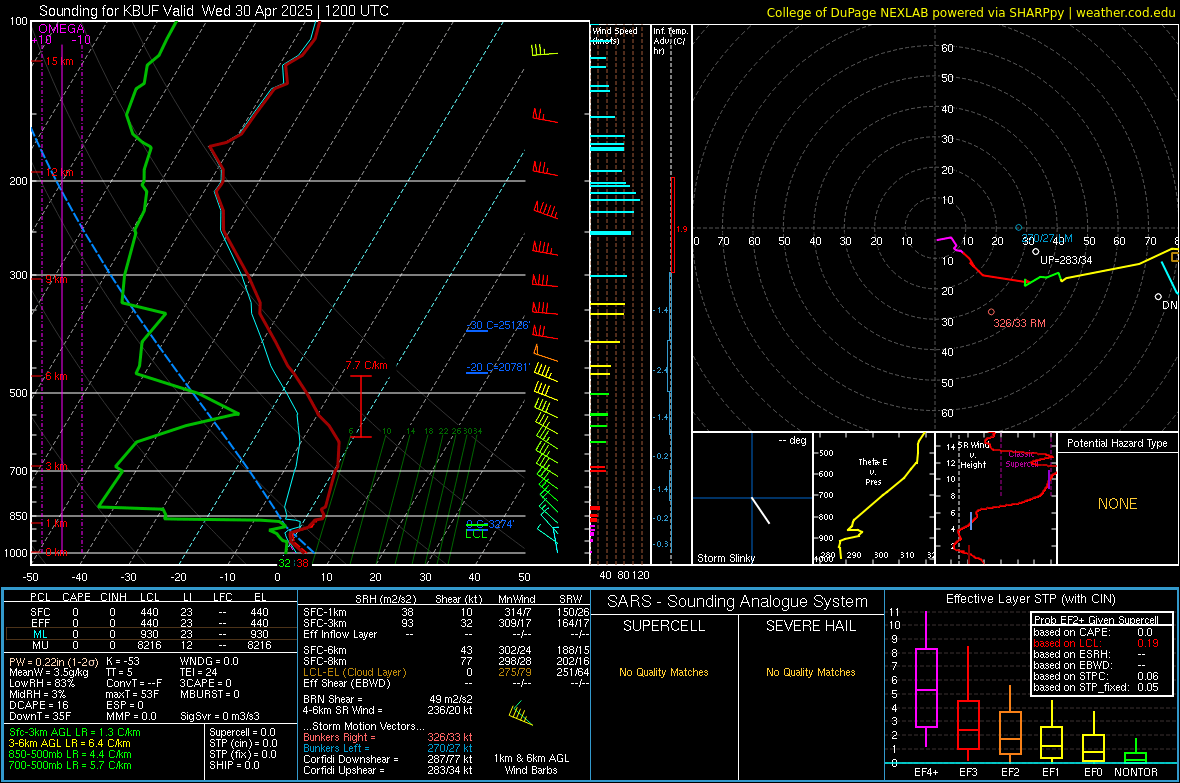Click No Quality Matches under SUPERCELL
The width and height of the screenshot is (1180, 783).
[664, 672]
